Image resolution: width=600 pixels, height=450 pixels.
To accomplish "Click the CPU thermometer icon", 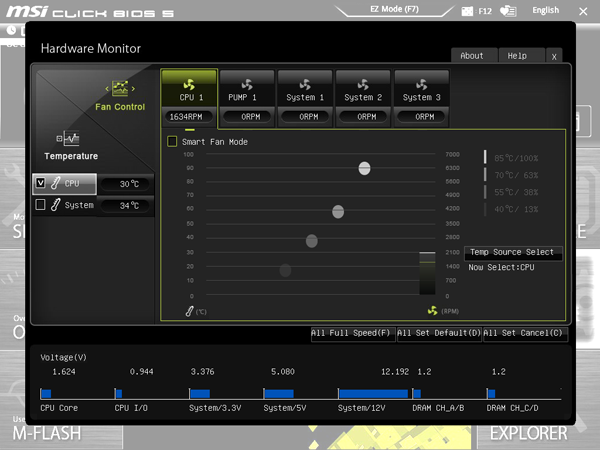I will pos(55,183).
